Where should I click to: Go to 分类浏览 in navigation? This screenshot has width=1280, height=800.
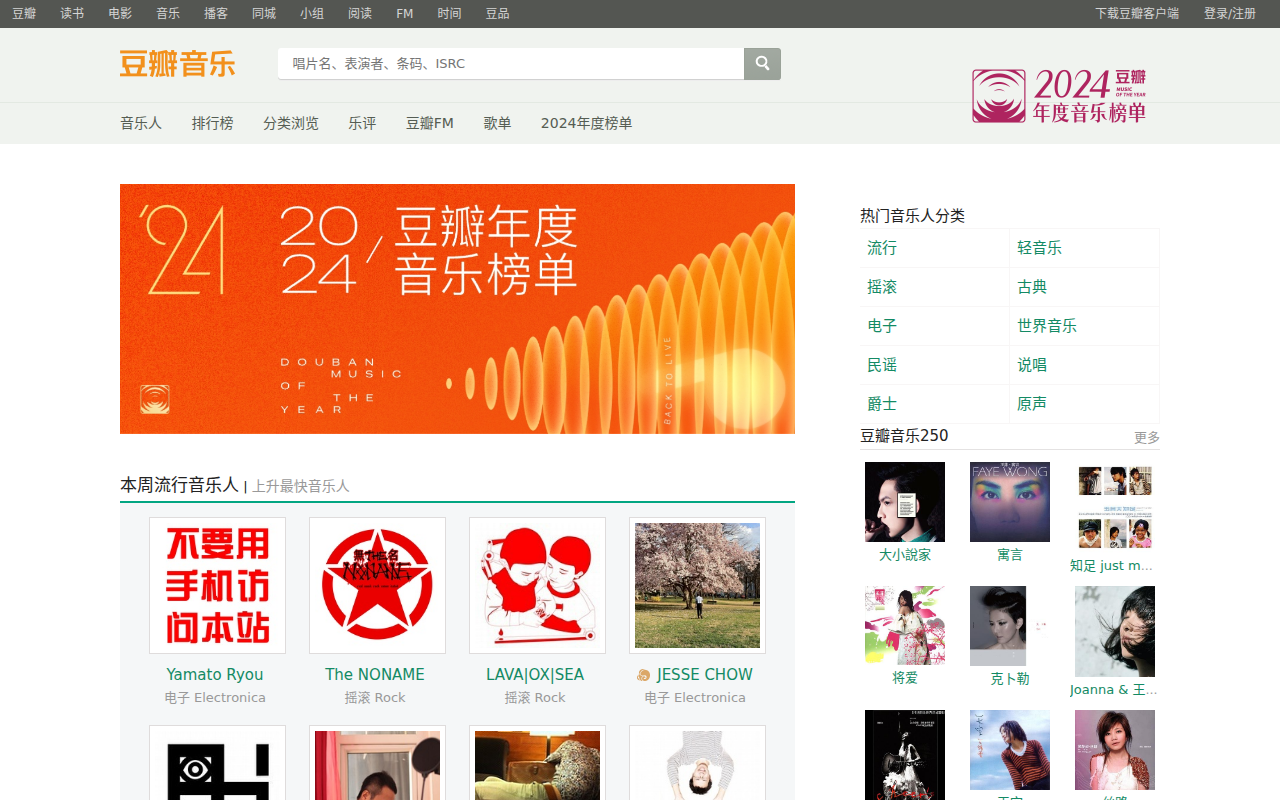(x=290, y=123)
